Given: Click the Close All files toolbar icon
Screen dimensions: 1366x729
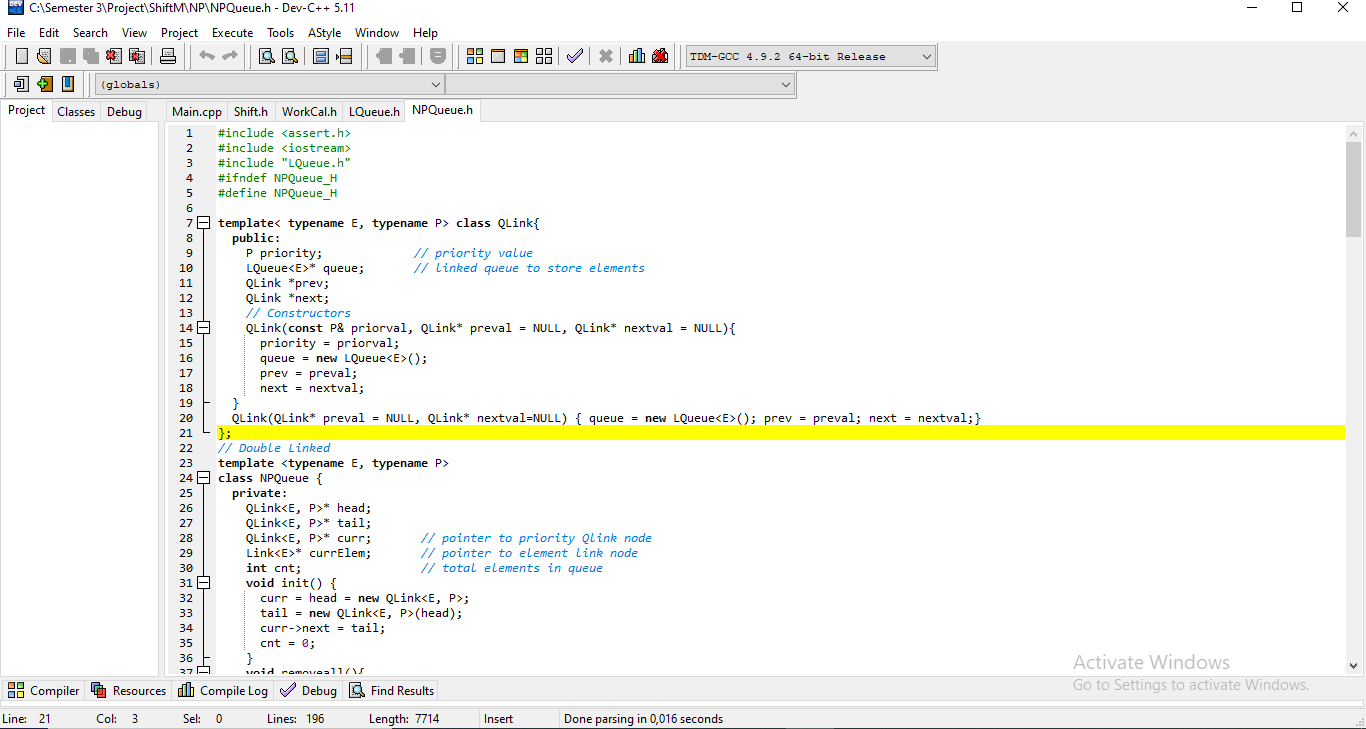Looking at the screenshot, I should [136, 56].
